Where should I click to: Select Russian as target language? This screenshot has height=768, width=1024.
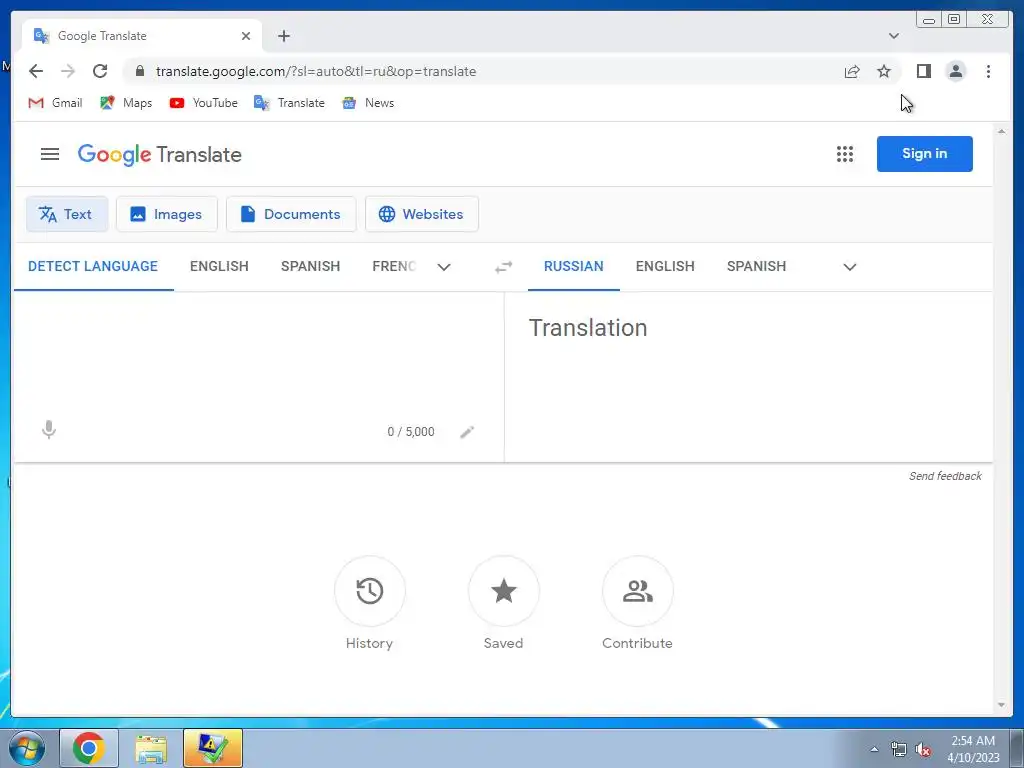(573, 266)
